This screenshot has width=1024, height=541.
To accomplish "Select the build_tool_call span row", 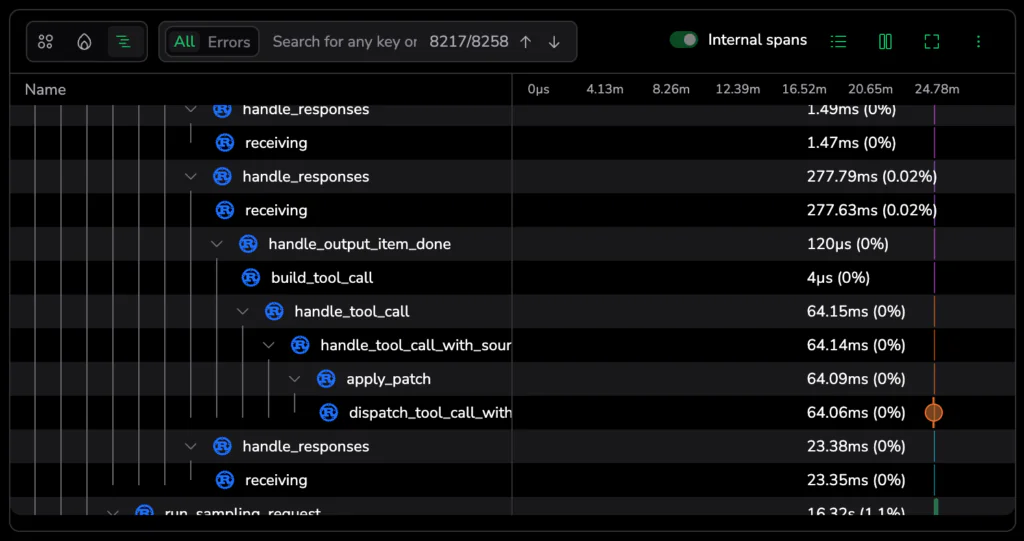I will [322, 278].
